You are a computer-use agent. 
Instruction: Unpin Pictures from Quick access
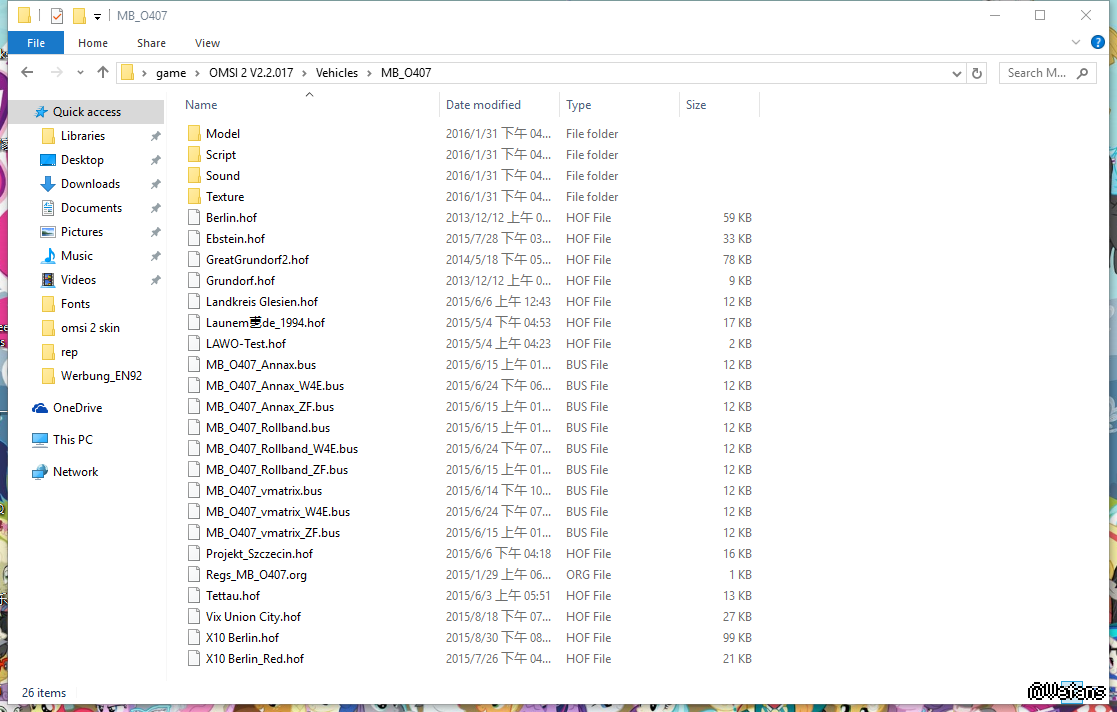click(x=155, y=232)
